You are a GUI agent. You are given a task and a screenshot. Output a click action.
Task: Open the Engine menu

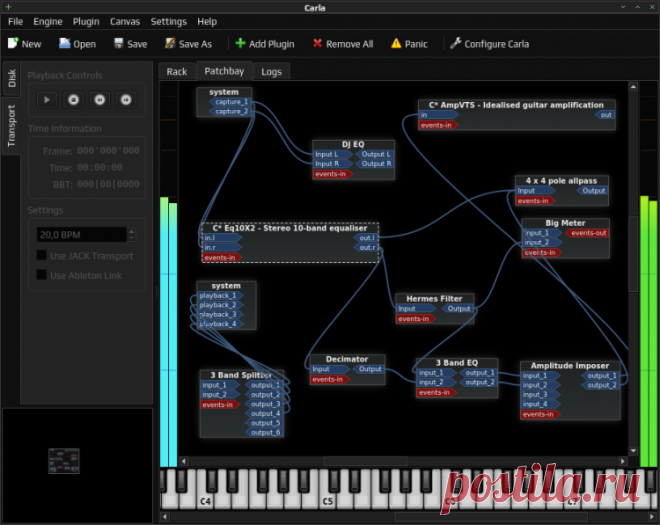click(x=48, y=21)
